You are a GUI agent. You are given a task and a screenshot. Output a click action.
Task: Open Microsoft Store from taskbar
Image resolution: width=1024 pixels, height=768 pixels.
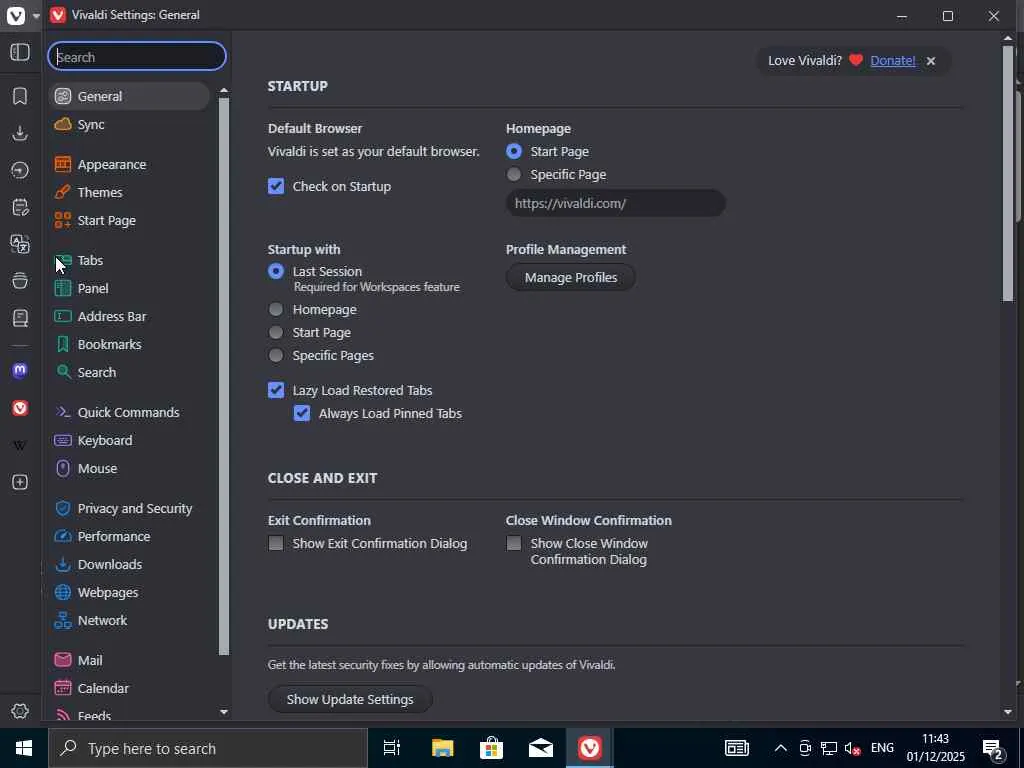click(491, 748)
